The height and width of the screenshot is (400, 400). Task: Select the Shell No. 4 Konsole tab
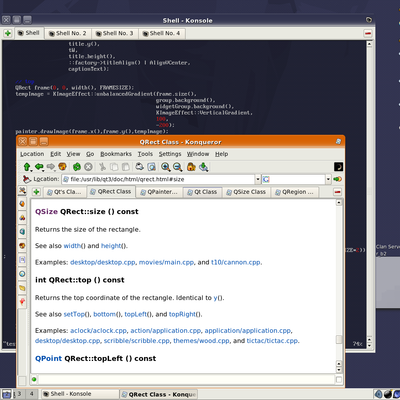pos(161,33)
